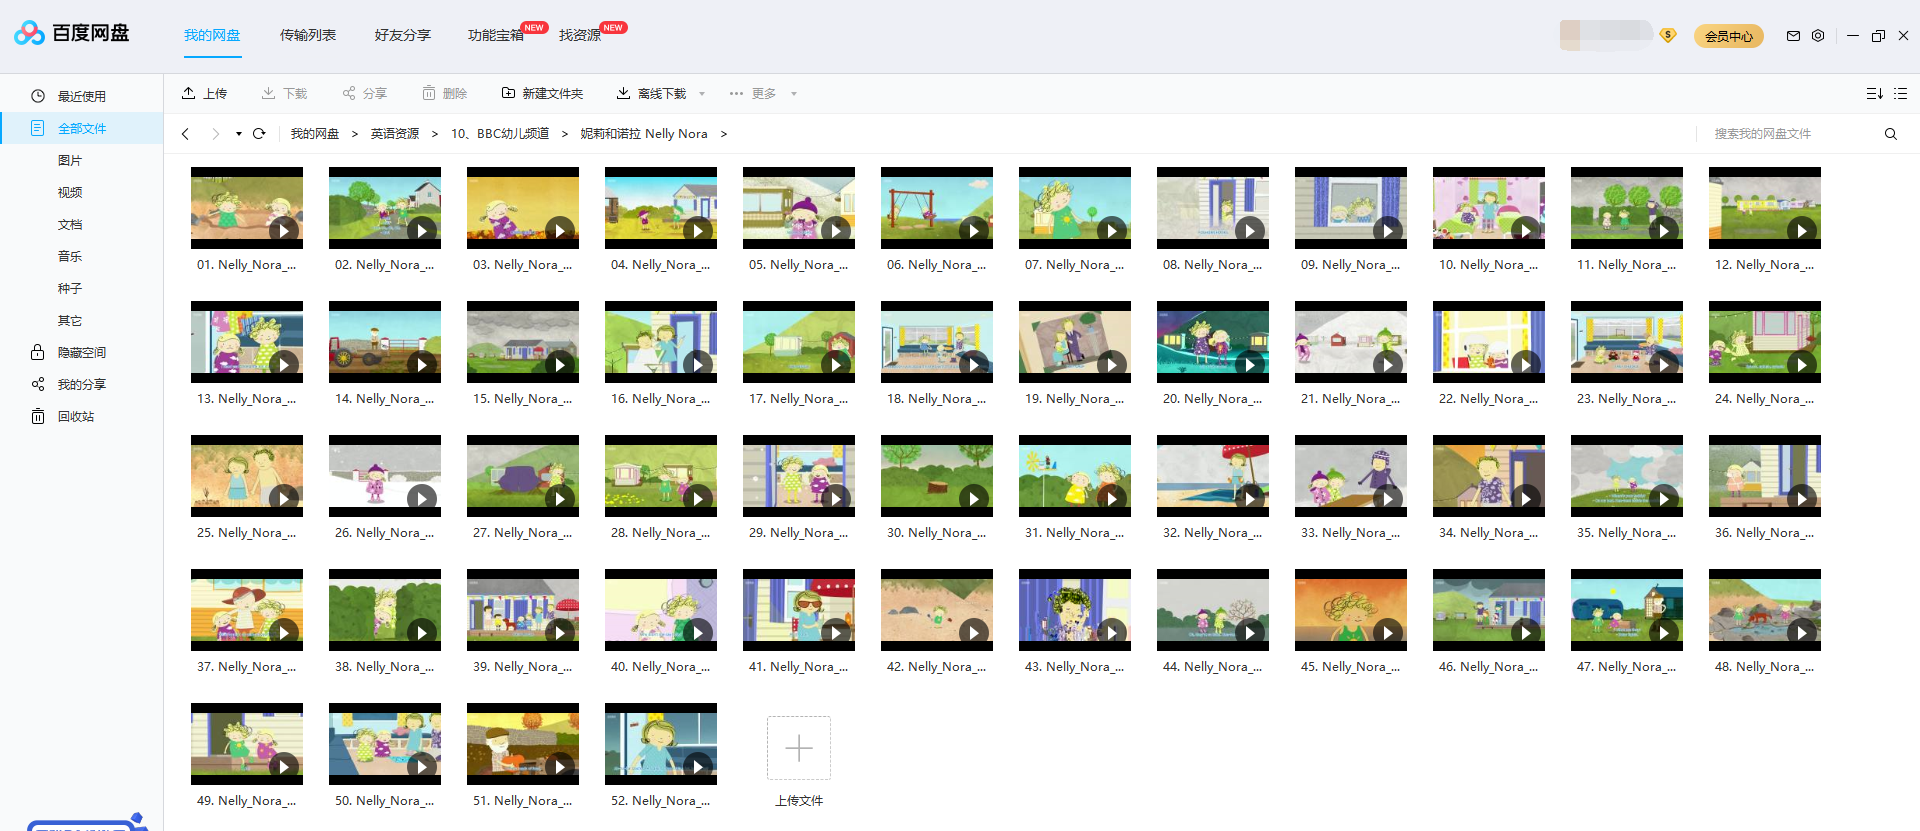Switch to 传输列表 tab
Image resolution: width=1920 pixels, height=831 pixels.
point(308,35)
